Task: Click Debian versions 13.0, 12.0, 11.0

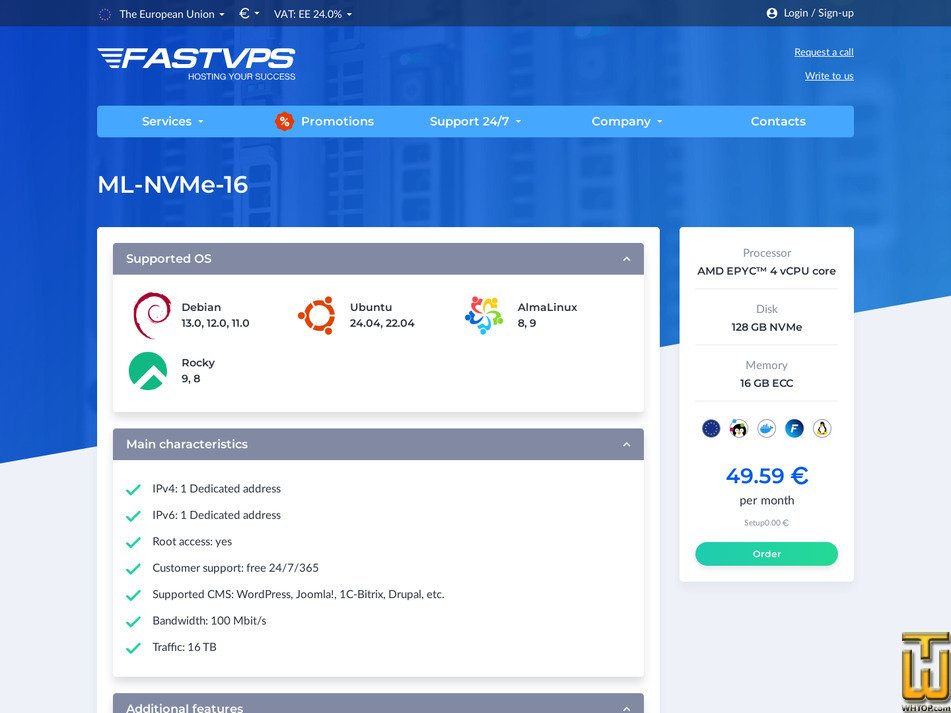Action: 215,323
